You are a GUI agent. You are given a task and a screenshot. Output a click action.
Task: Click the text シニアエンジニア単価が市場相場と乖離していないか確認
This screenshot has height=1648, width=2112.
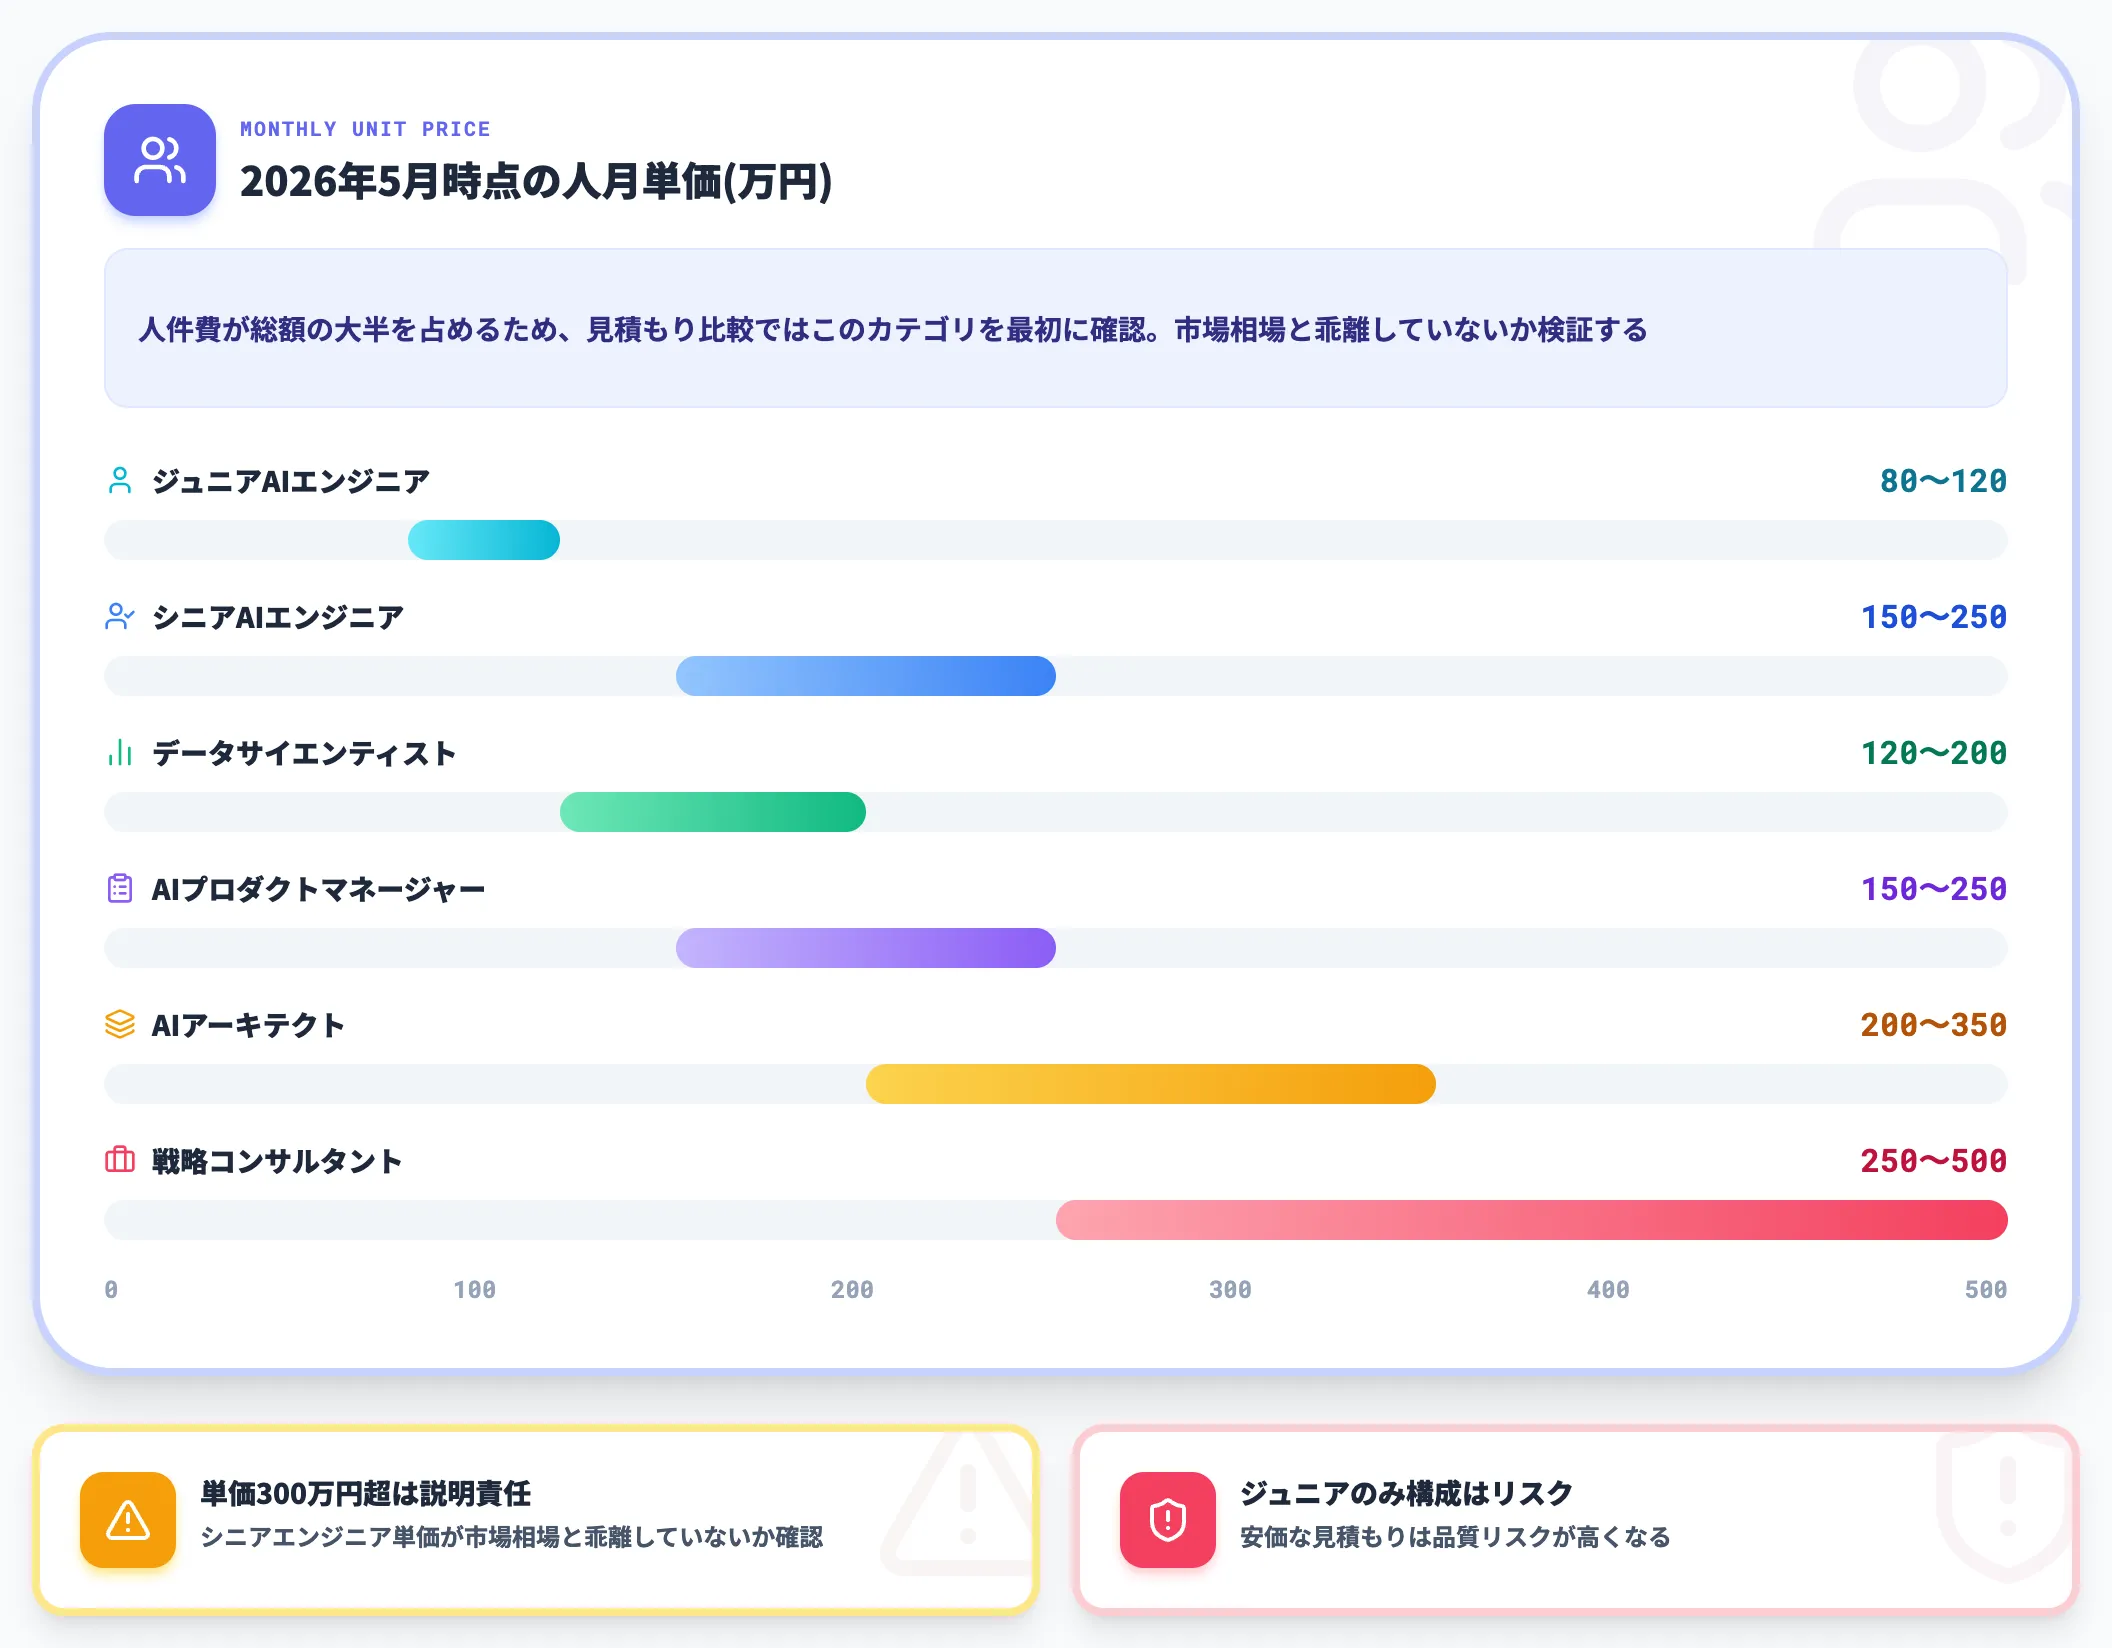click(512, 1537)
